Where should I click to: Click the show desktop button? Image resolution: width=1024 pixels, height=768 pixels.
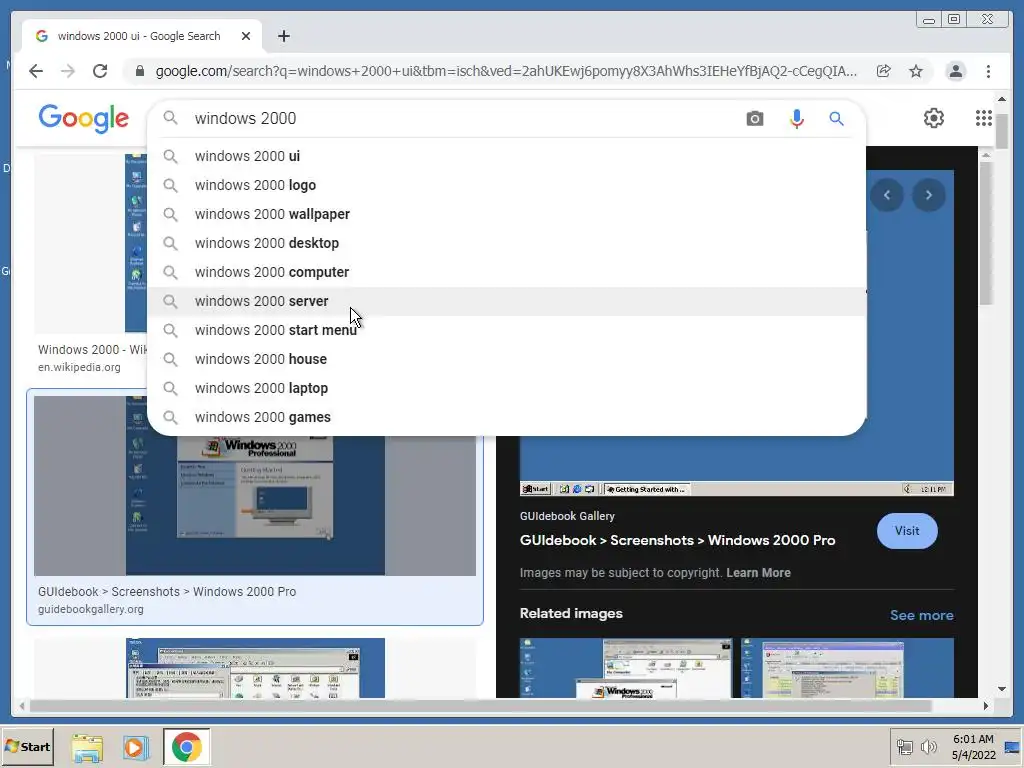[x=1013, y=746]
